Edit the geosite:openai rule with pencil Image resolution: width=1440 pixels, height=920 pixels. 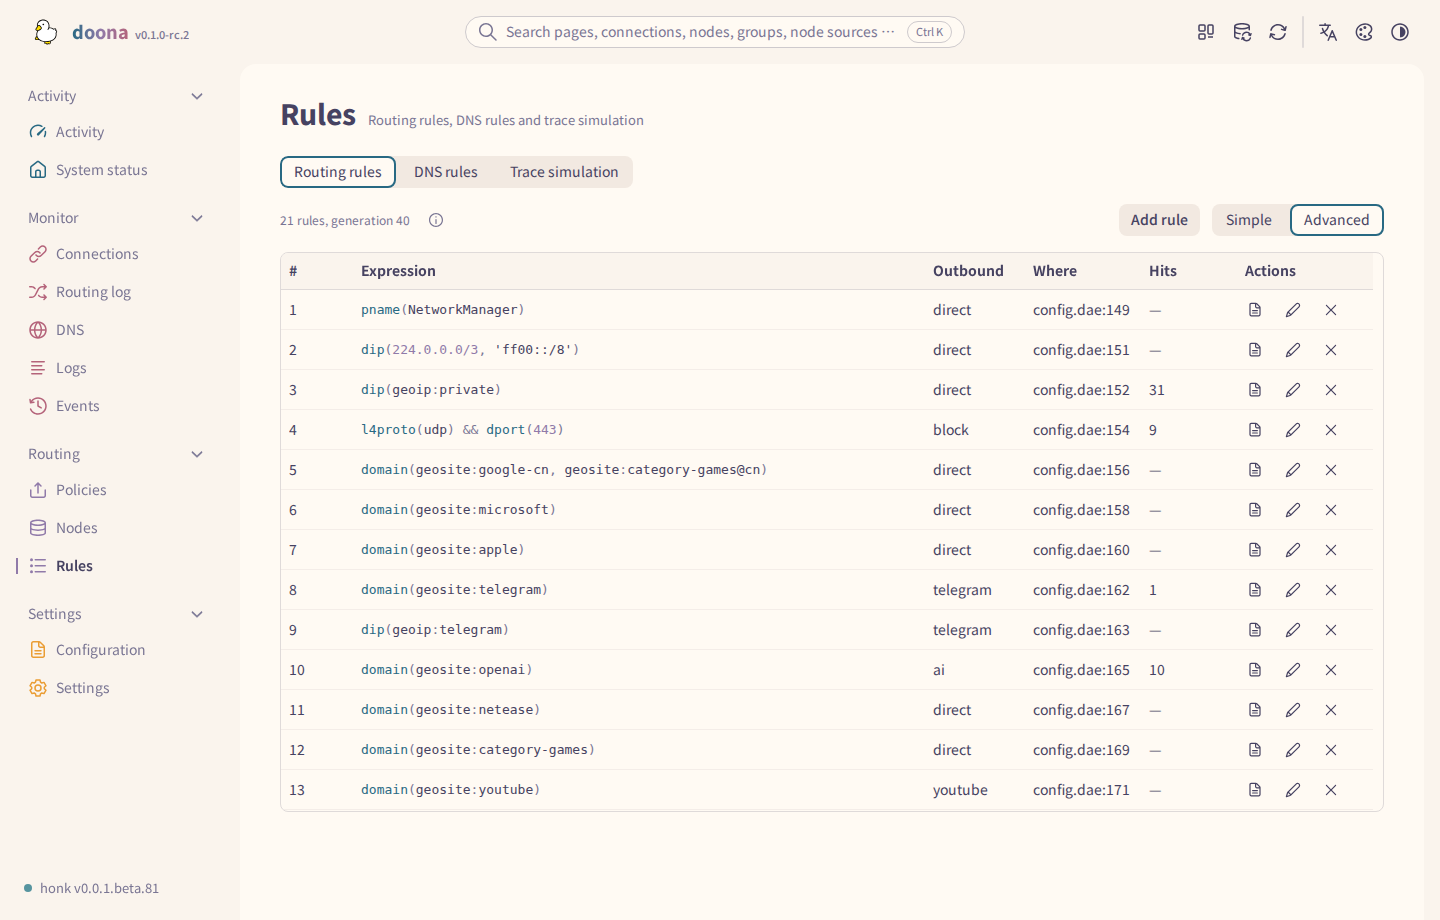coord(1293,670)
